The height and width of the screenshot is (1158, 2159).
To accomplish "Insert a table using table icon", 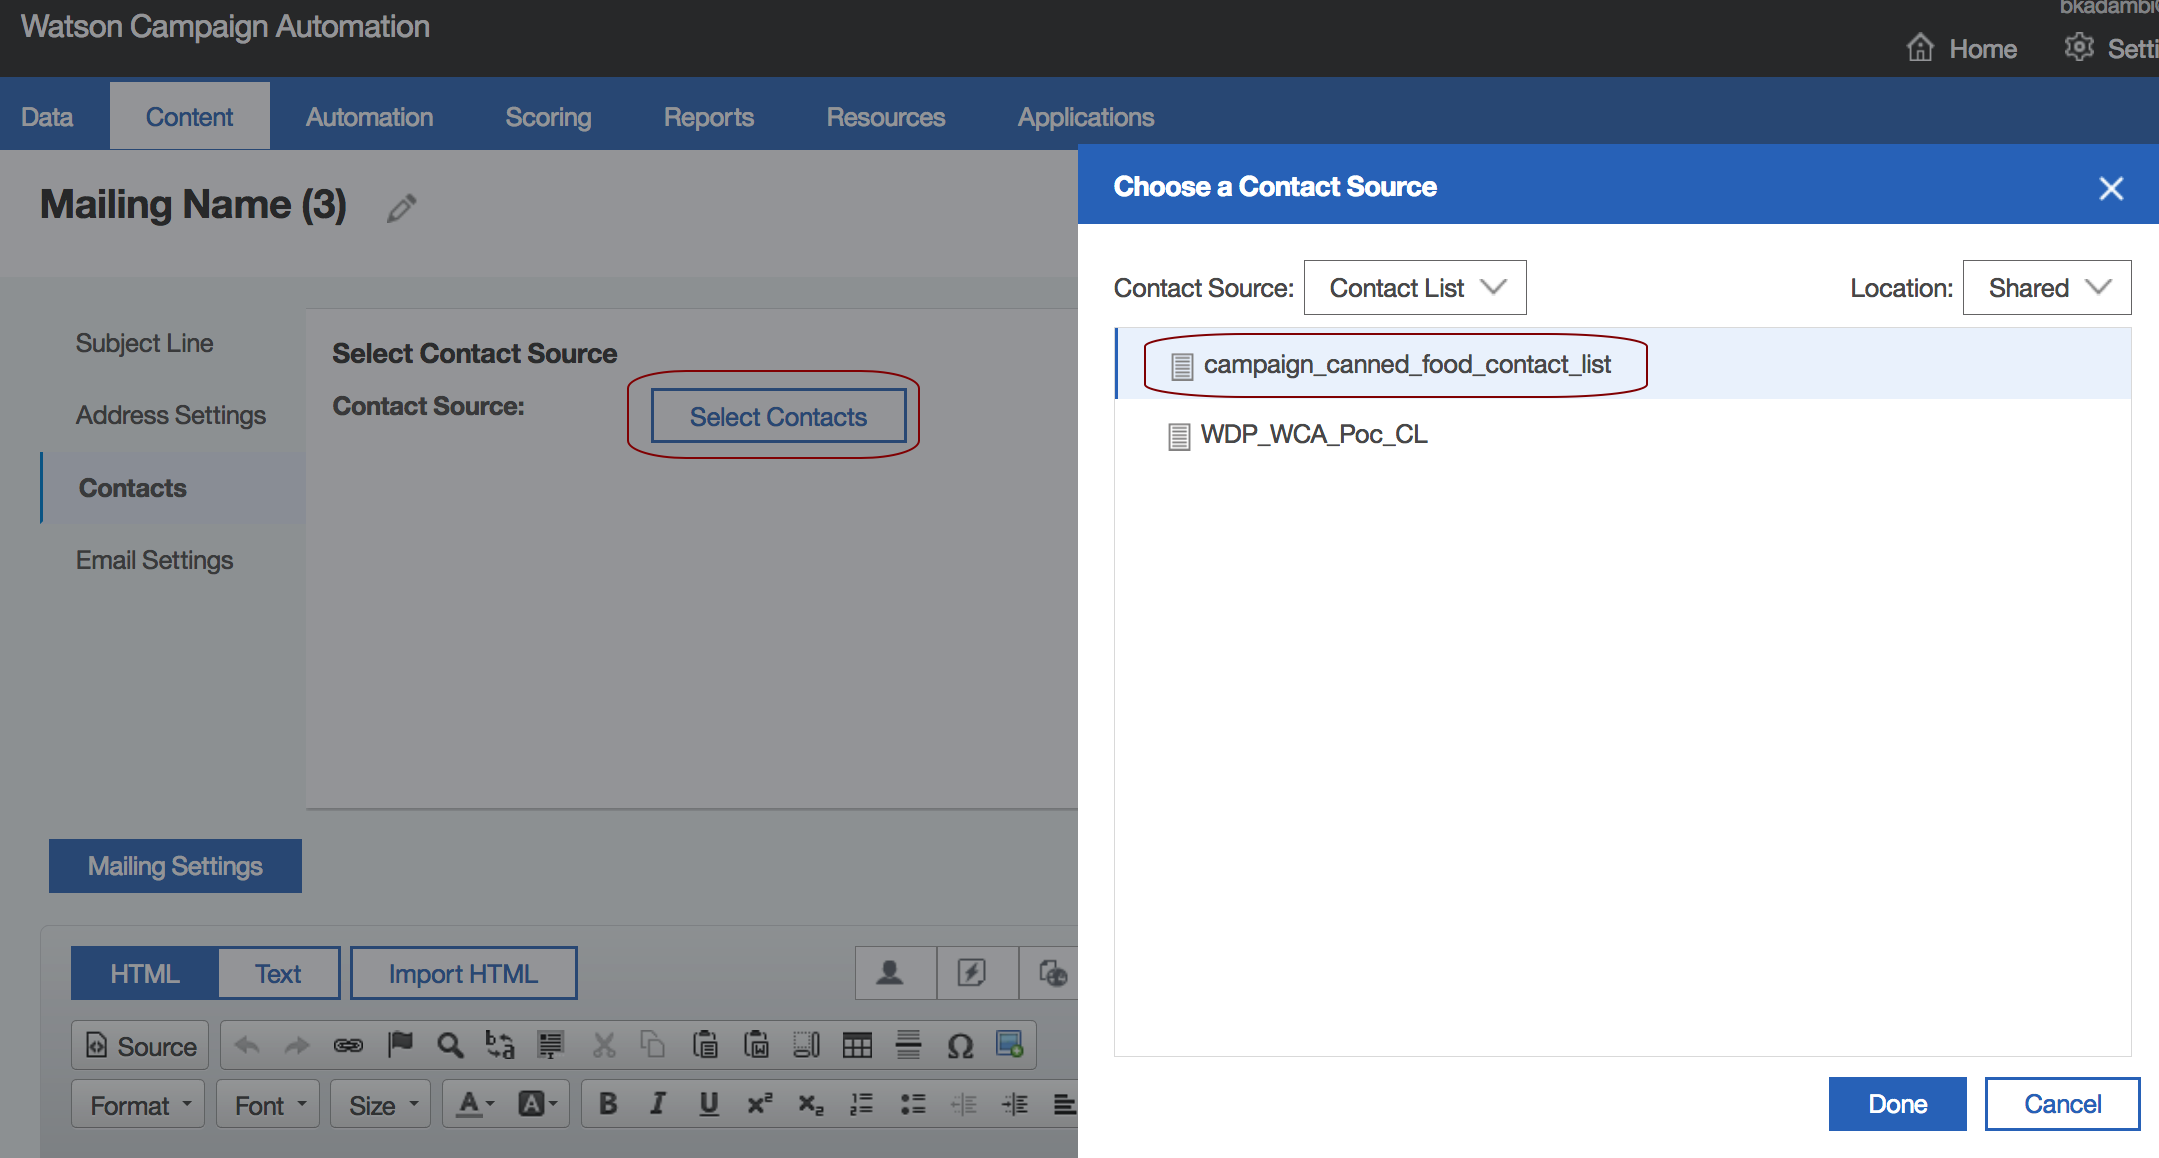I will [857, 1046].
